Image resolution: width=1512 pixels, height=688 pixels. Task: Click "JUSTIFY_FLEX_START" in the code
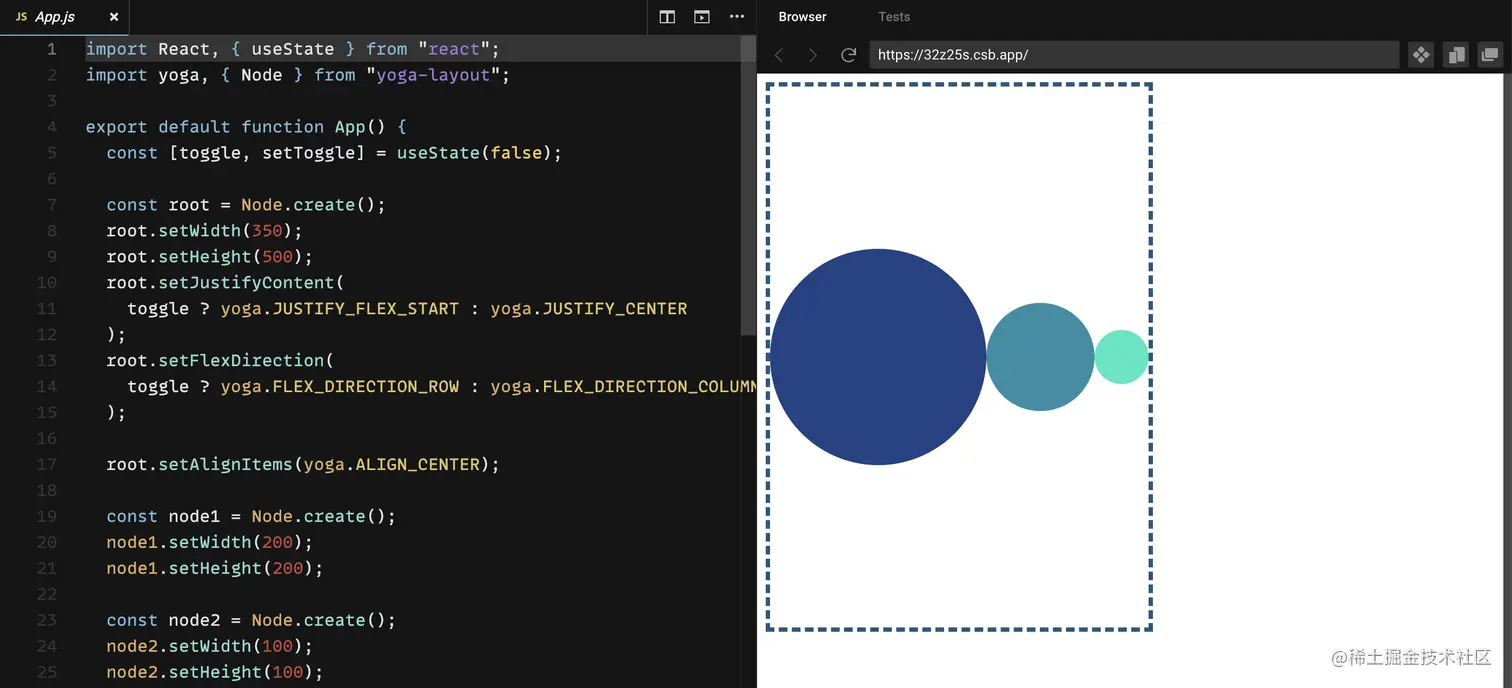[365, 308]
